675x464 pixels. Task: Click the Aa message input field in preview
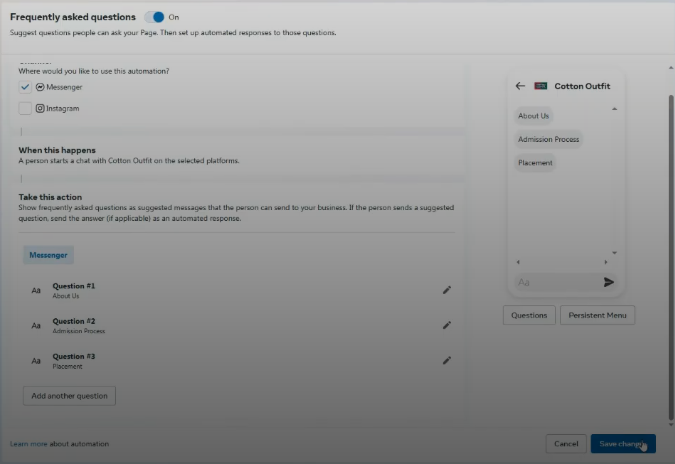pyautogui.click(x=555, y=283)
